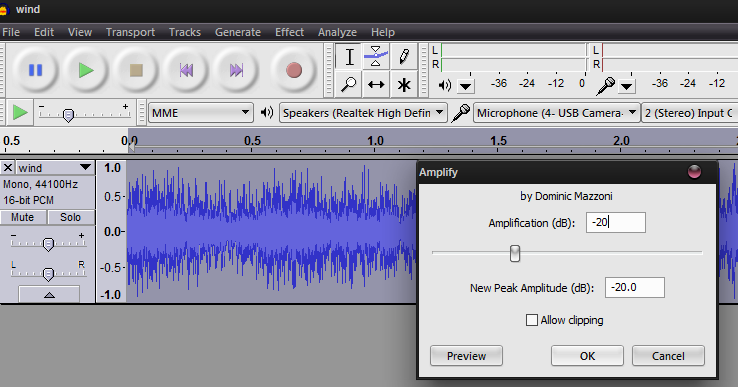Click the wind track pan slider

[x=48, y=274]
